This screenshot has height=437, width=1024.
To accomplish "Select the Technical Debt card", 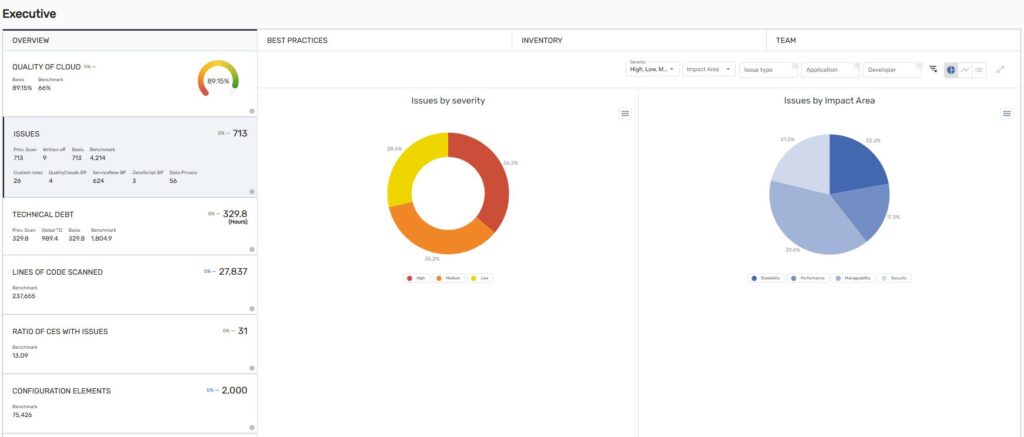I will 128,224.
